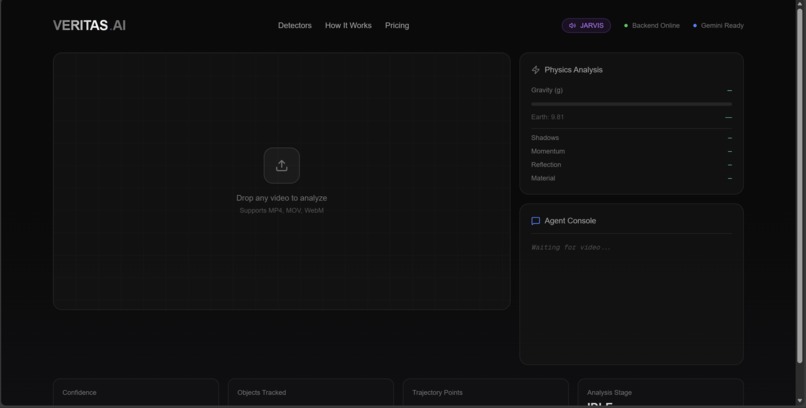Click 'Supports MP4, MOV, WebM' text
Viewport: 806px width, 408px height.
click(282, 211)
